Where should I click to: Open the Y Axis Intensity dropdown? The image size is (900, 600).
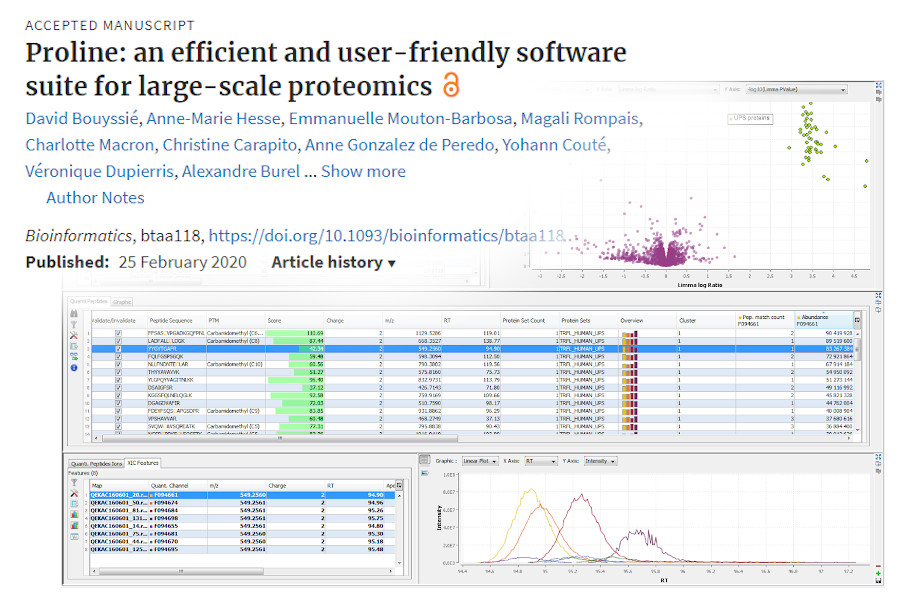(600, 461)
